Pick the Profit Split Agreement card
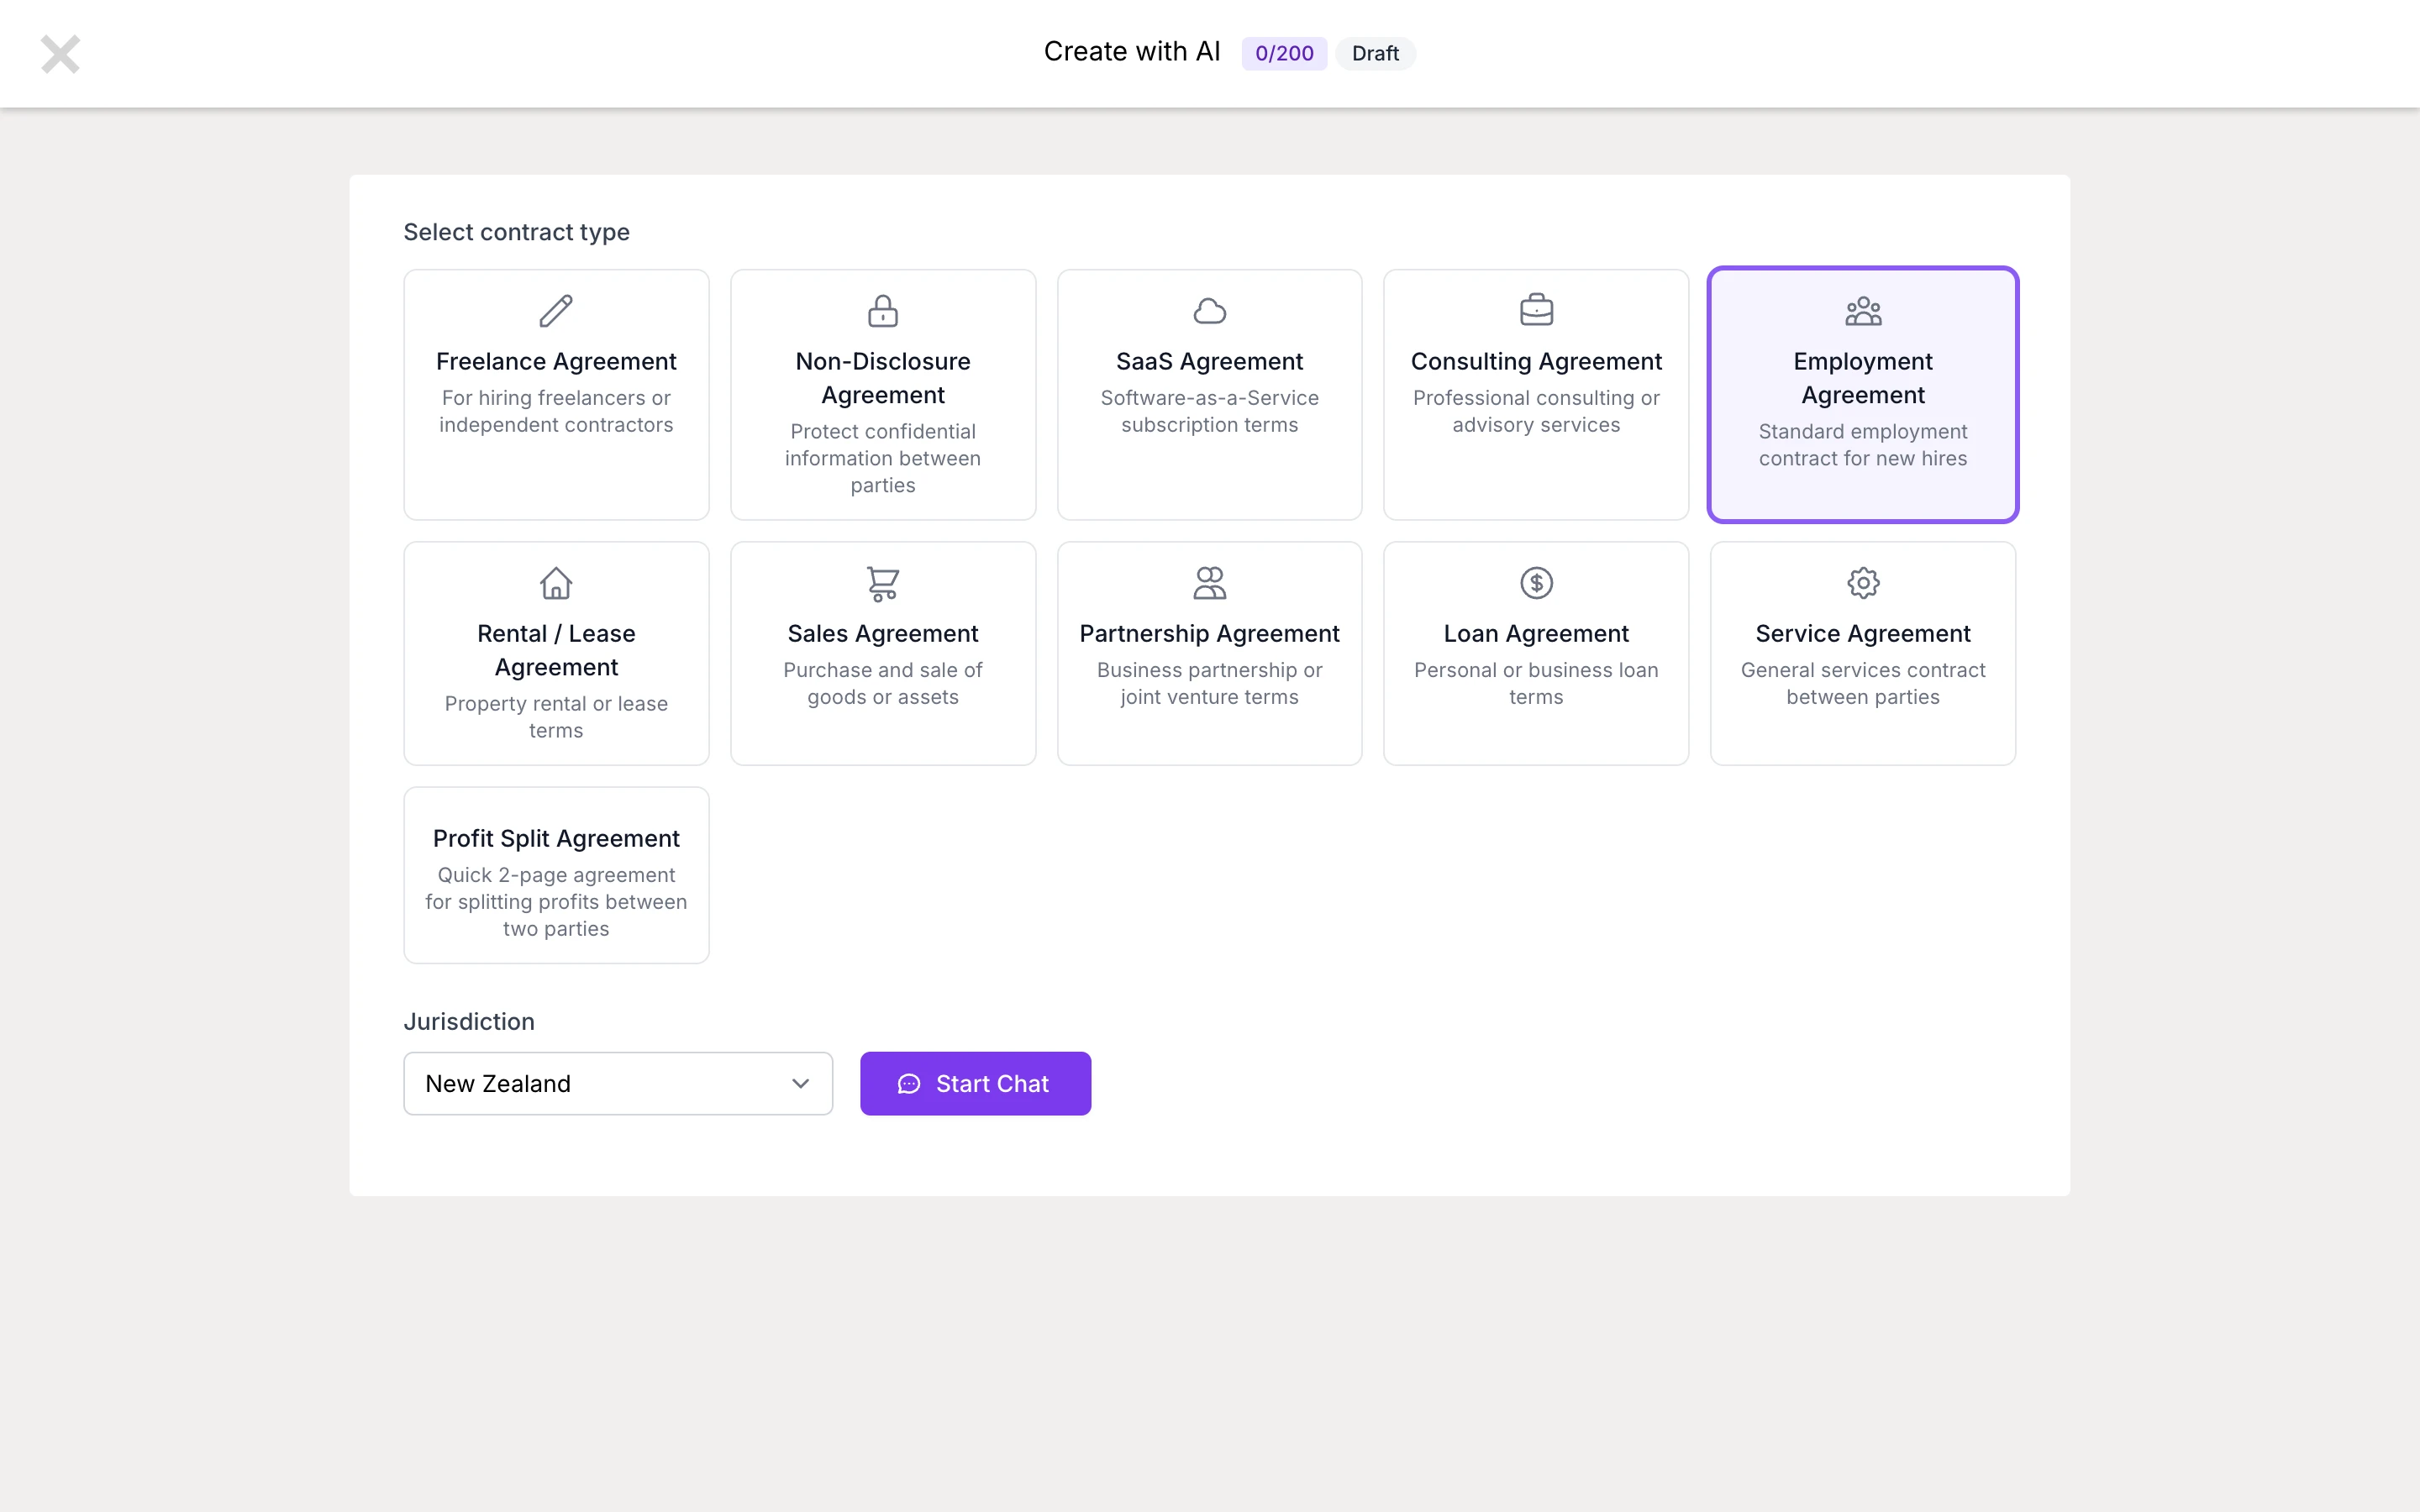The image size is (2420, 1512). [x=556, y=875]
